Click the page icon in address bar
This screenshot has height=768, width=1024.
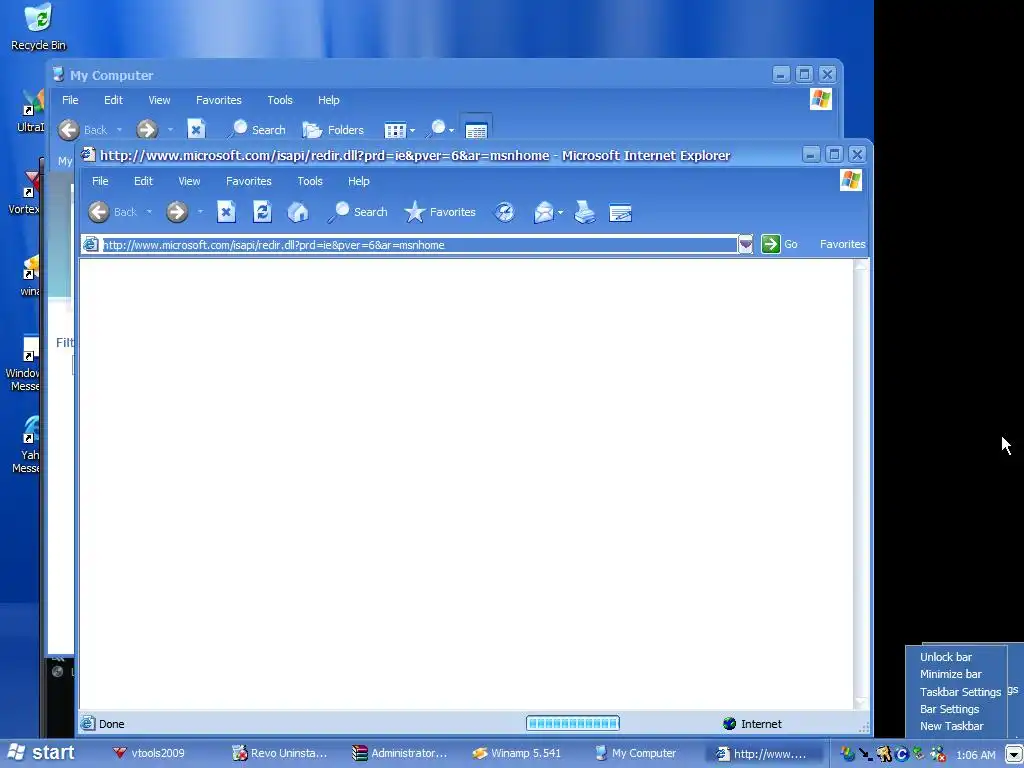(91, 245)
